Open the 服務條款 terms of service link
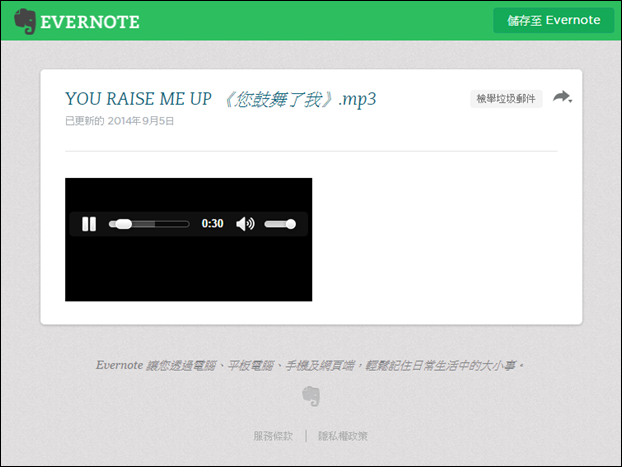Image resolution: width=622 pixels, height=467 pixels. 273,436
